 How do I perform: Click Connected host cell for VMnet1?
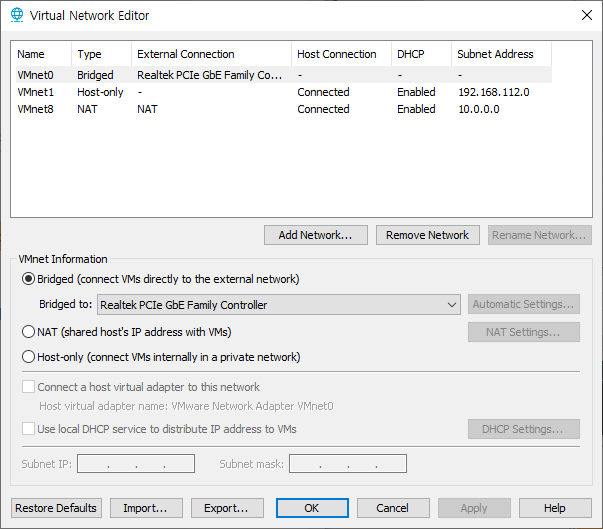[323, 92]
